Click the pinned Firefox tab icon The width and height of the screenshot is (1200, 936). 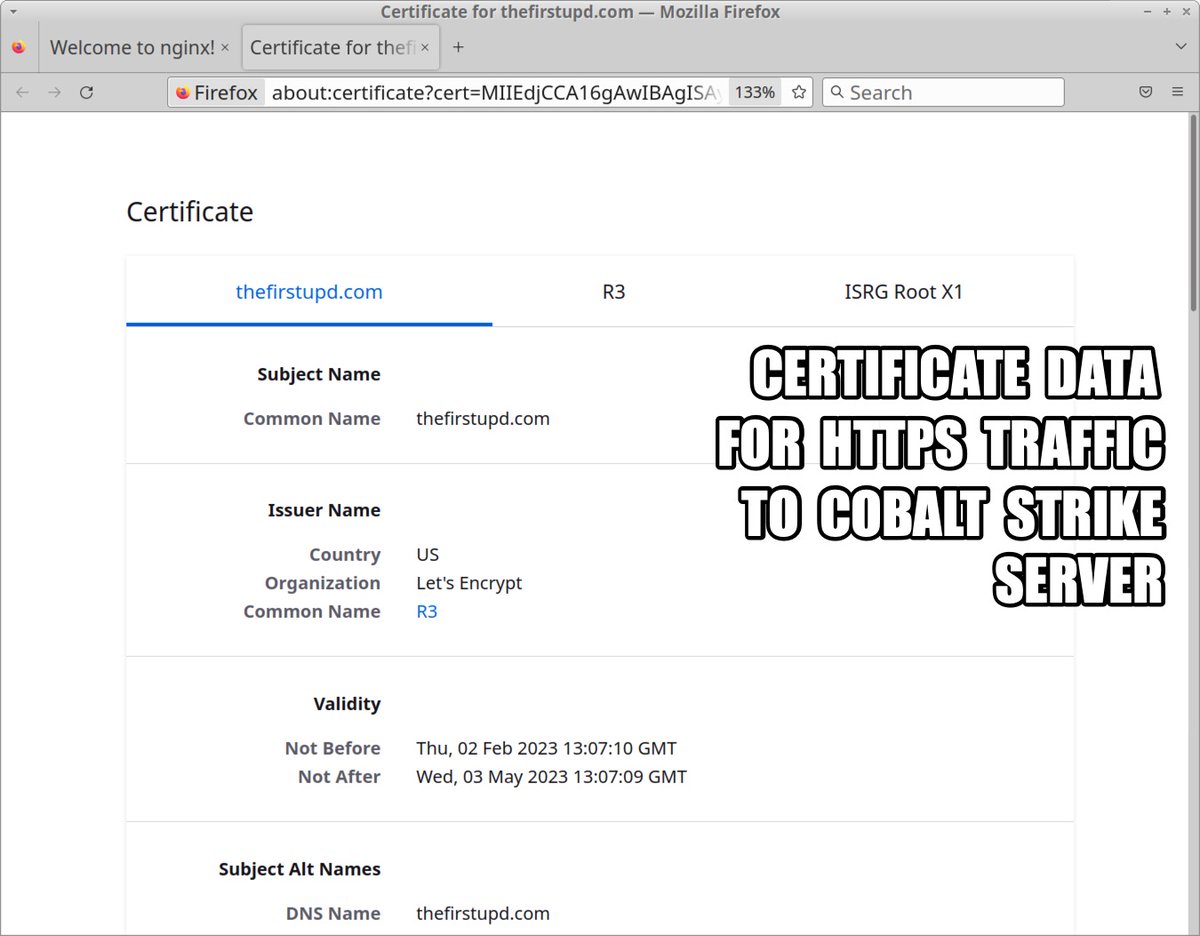[19, 47]
